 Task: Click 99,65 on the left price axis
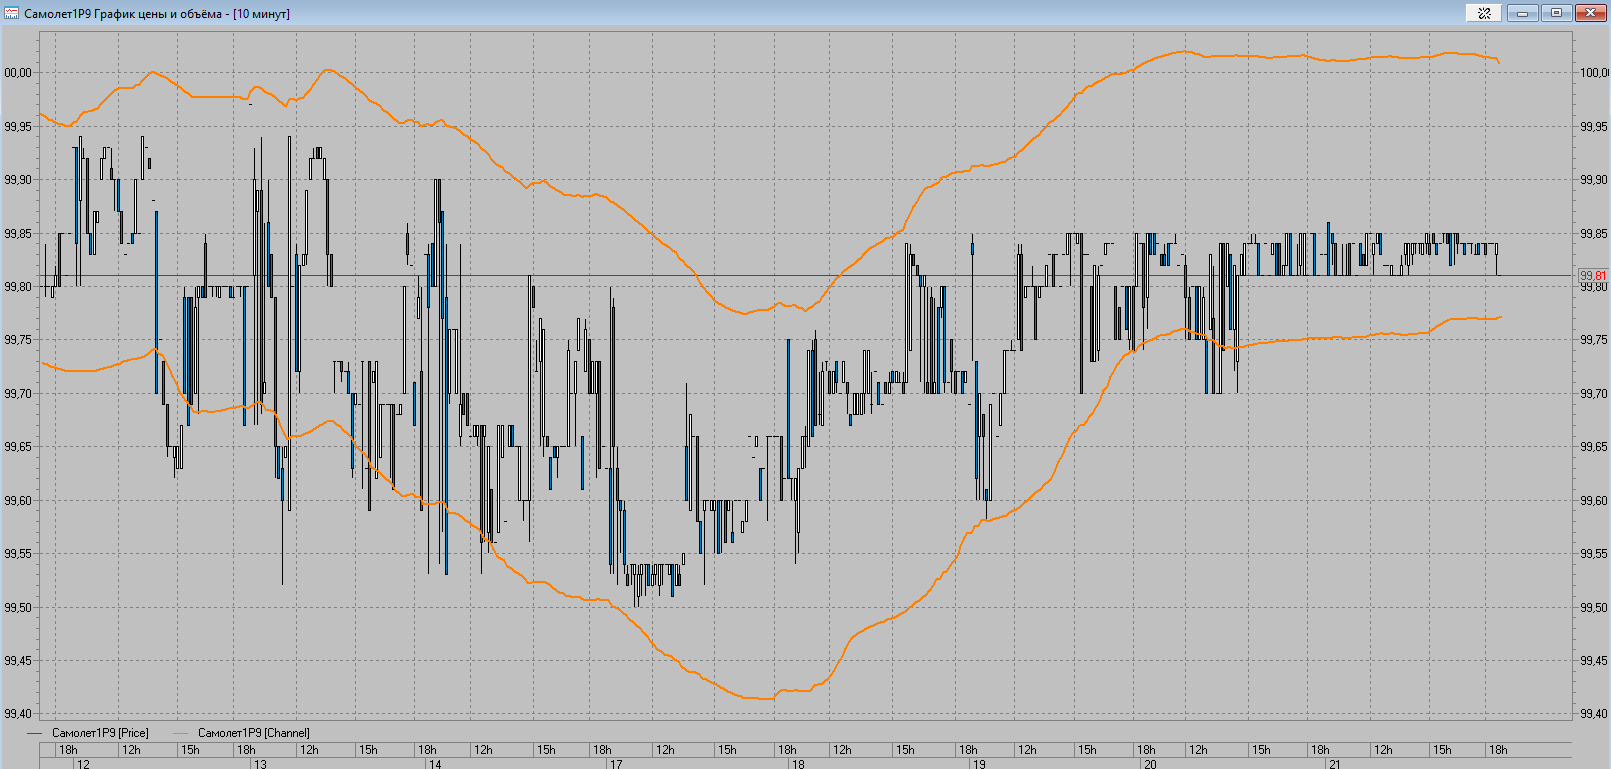[x=18, y=447]
